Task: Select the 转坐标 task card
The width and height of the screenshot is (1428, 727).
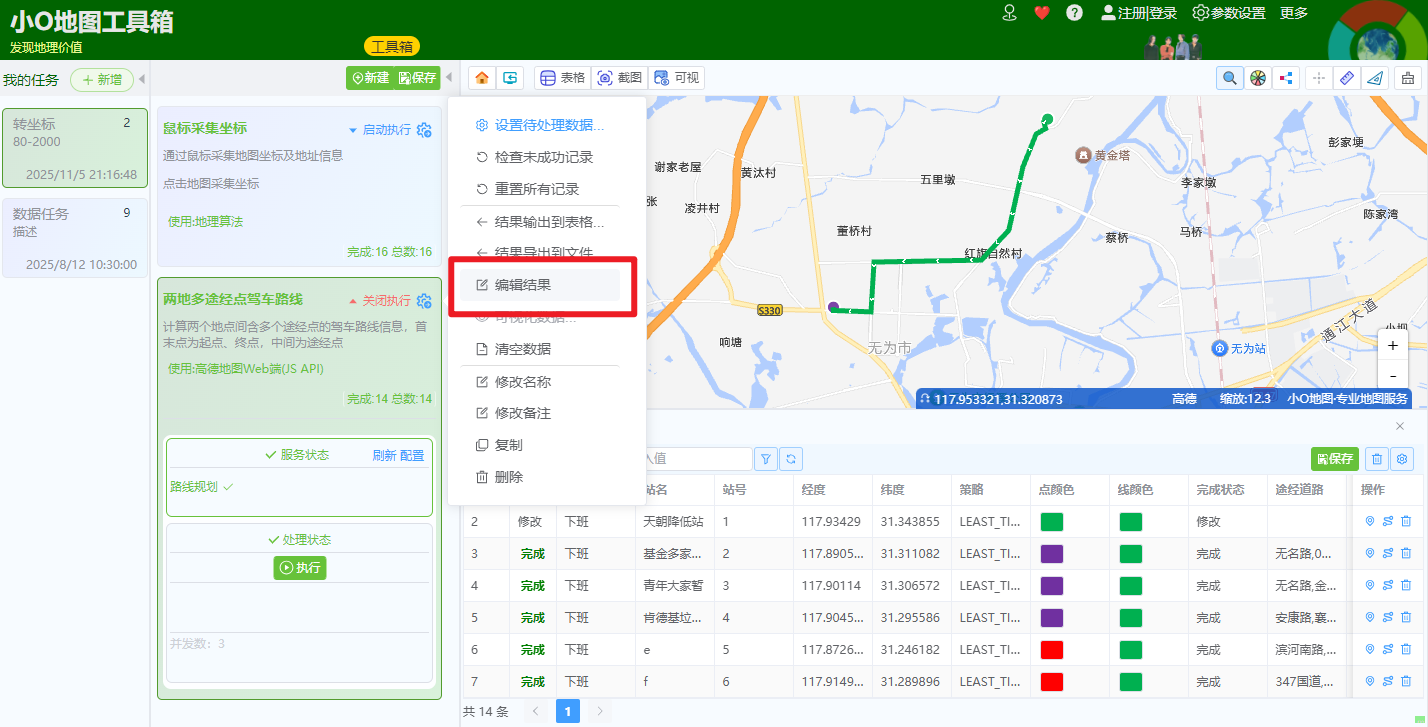Action: pos(75,148)
